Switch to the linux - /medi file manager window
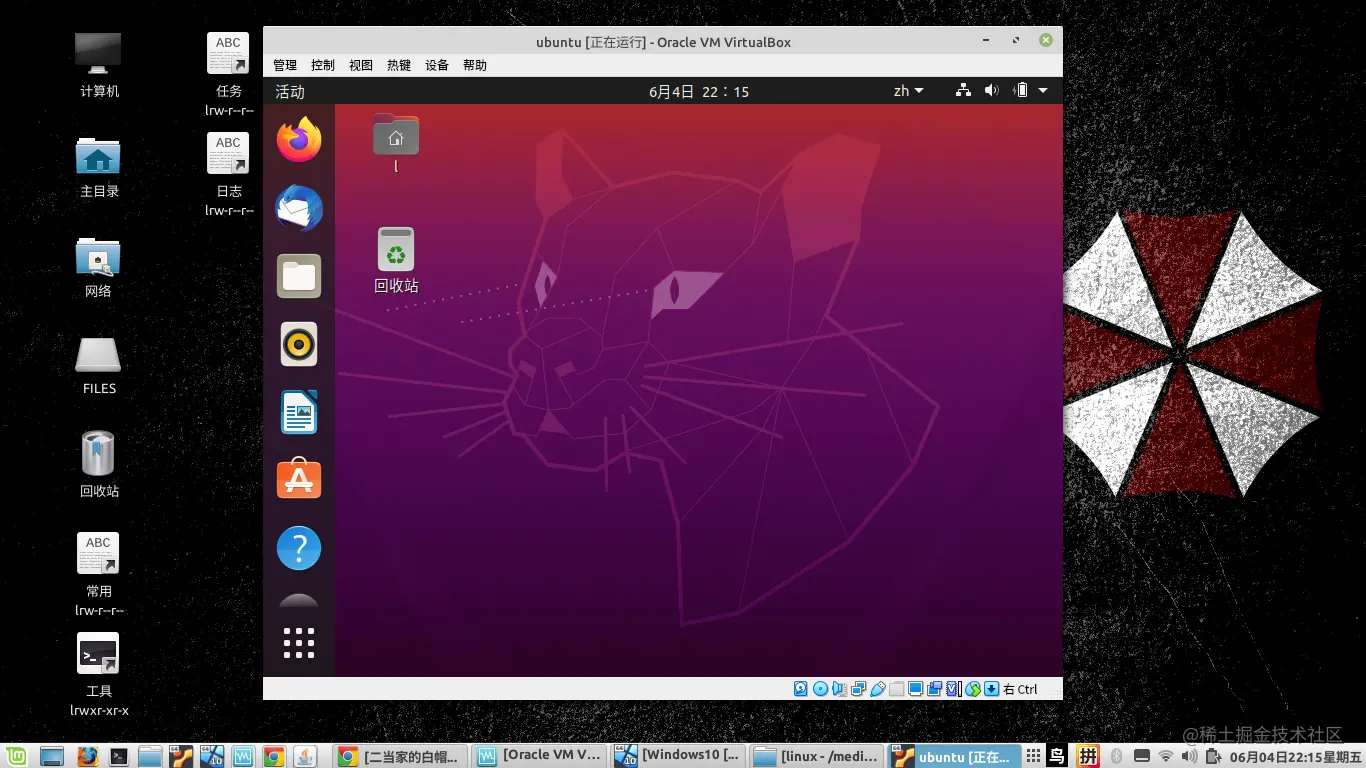The width and height of the screenshot is (1366, 768). point(816,756)
